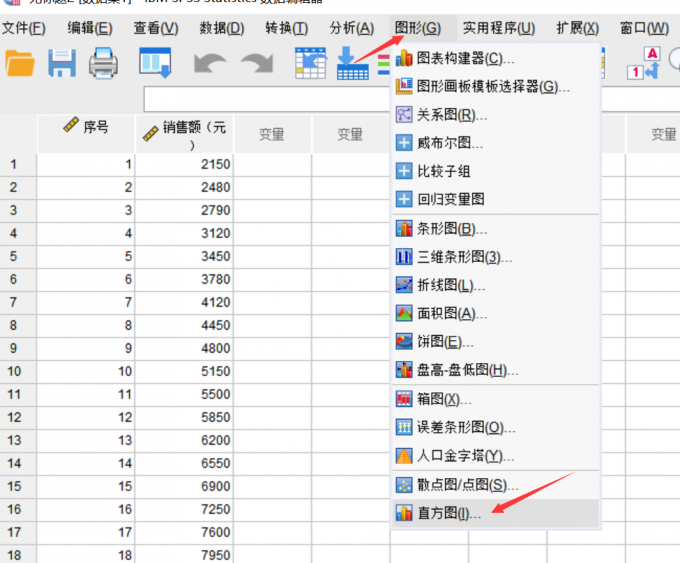Choose Bar chart (条形图) menu item
Viewport: 680px width, 563px height.
(x=496, y=229)
